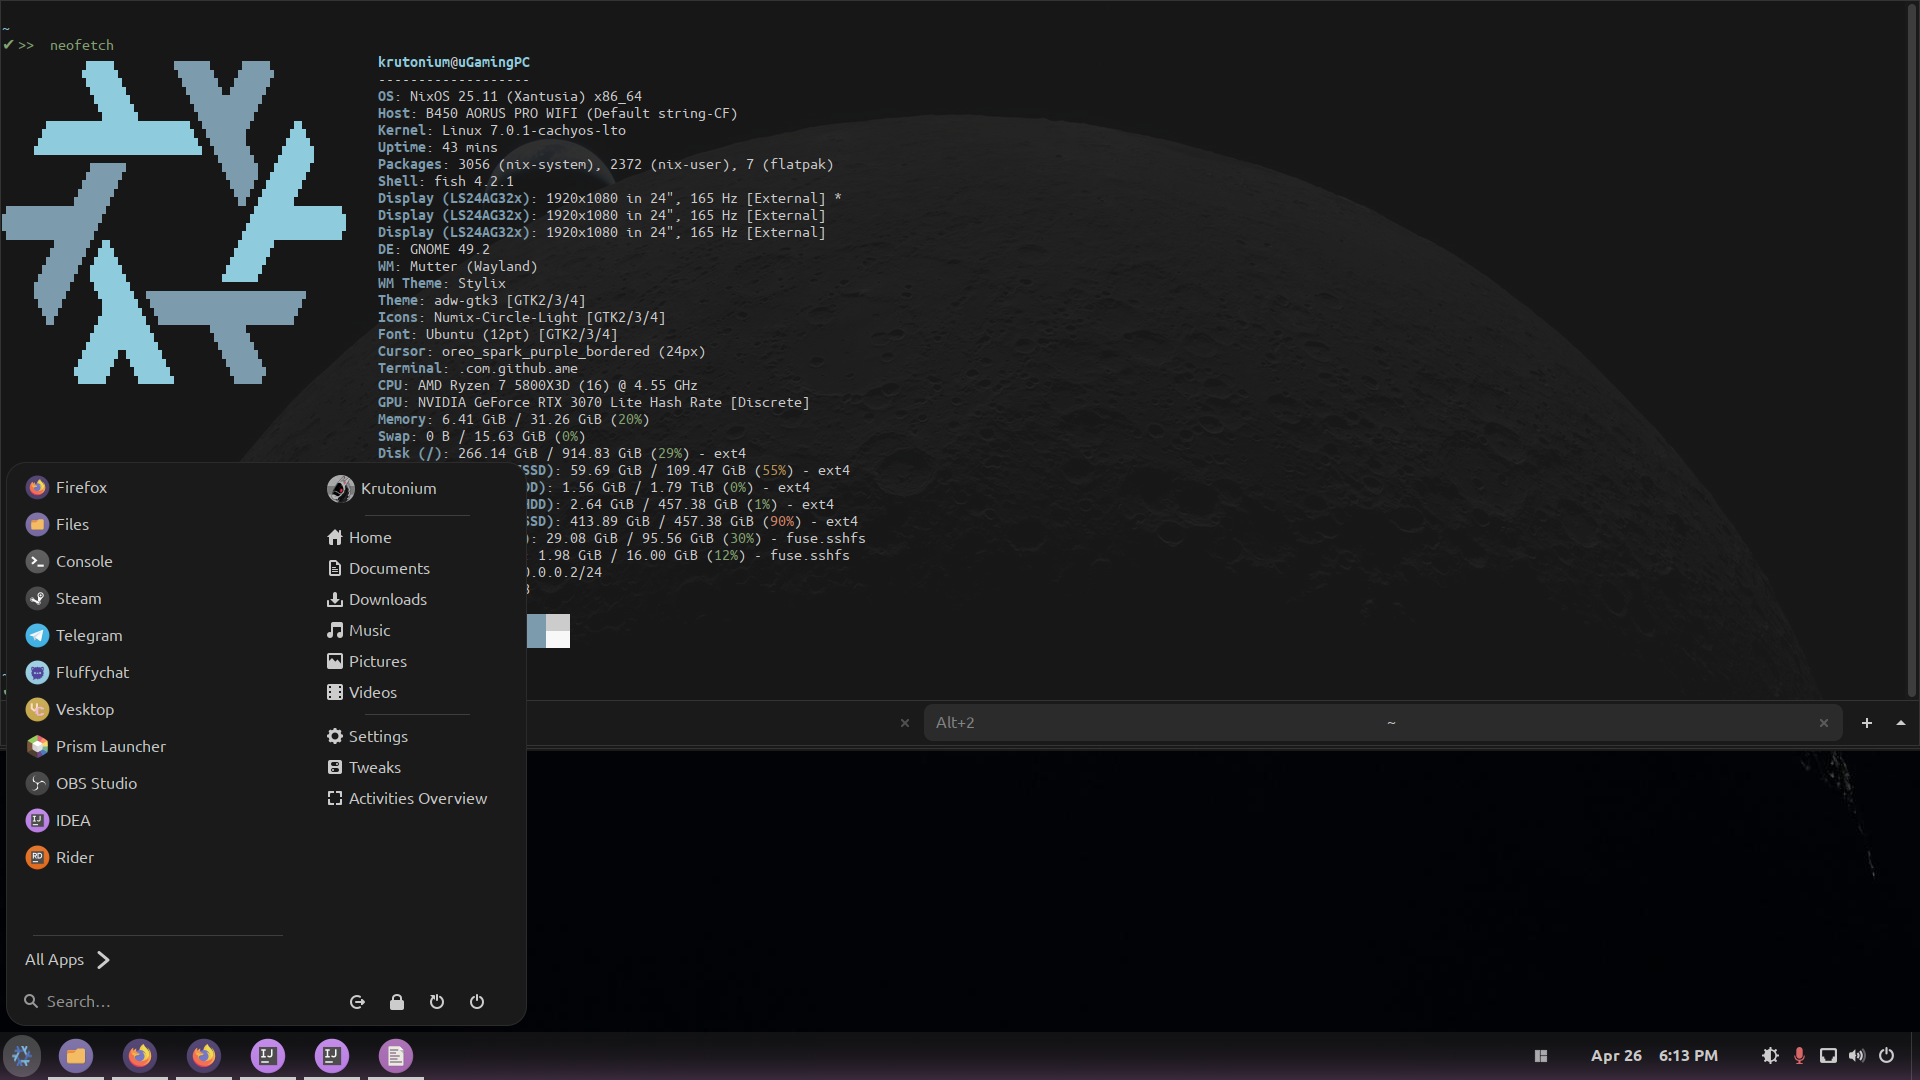Open the Apr 26 date menu

tap(1616, 1056)
